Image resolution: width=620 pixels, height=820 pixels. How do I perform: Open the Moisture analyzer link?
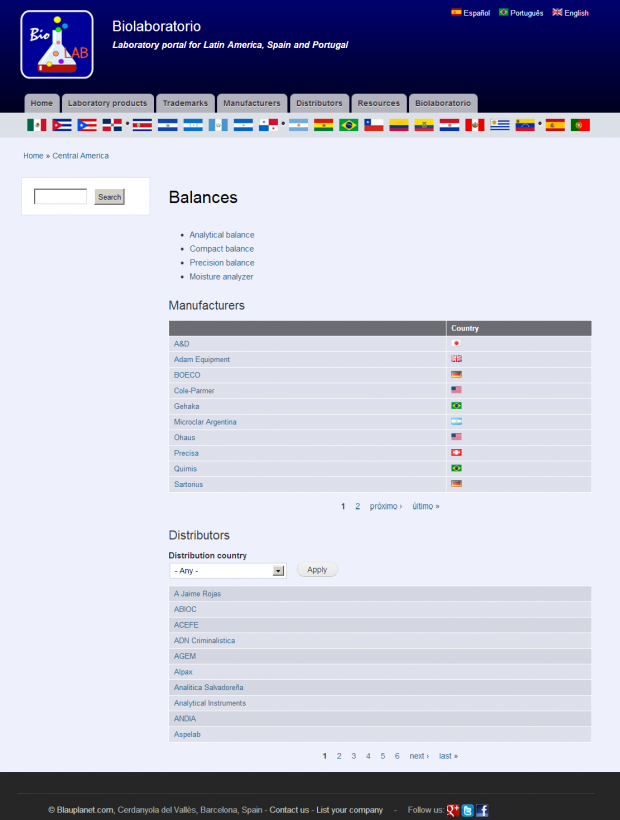click(221, 277)
